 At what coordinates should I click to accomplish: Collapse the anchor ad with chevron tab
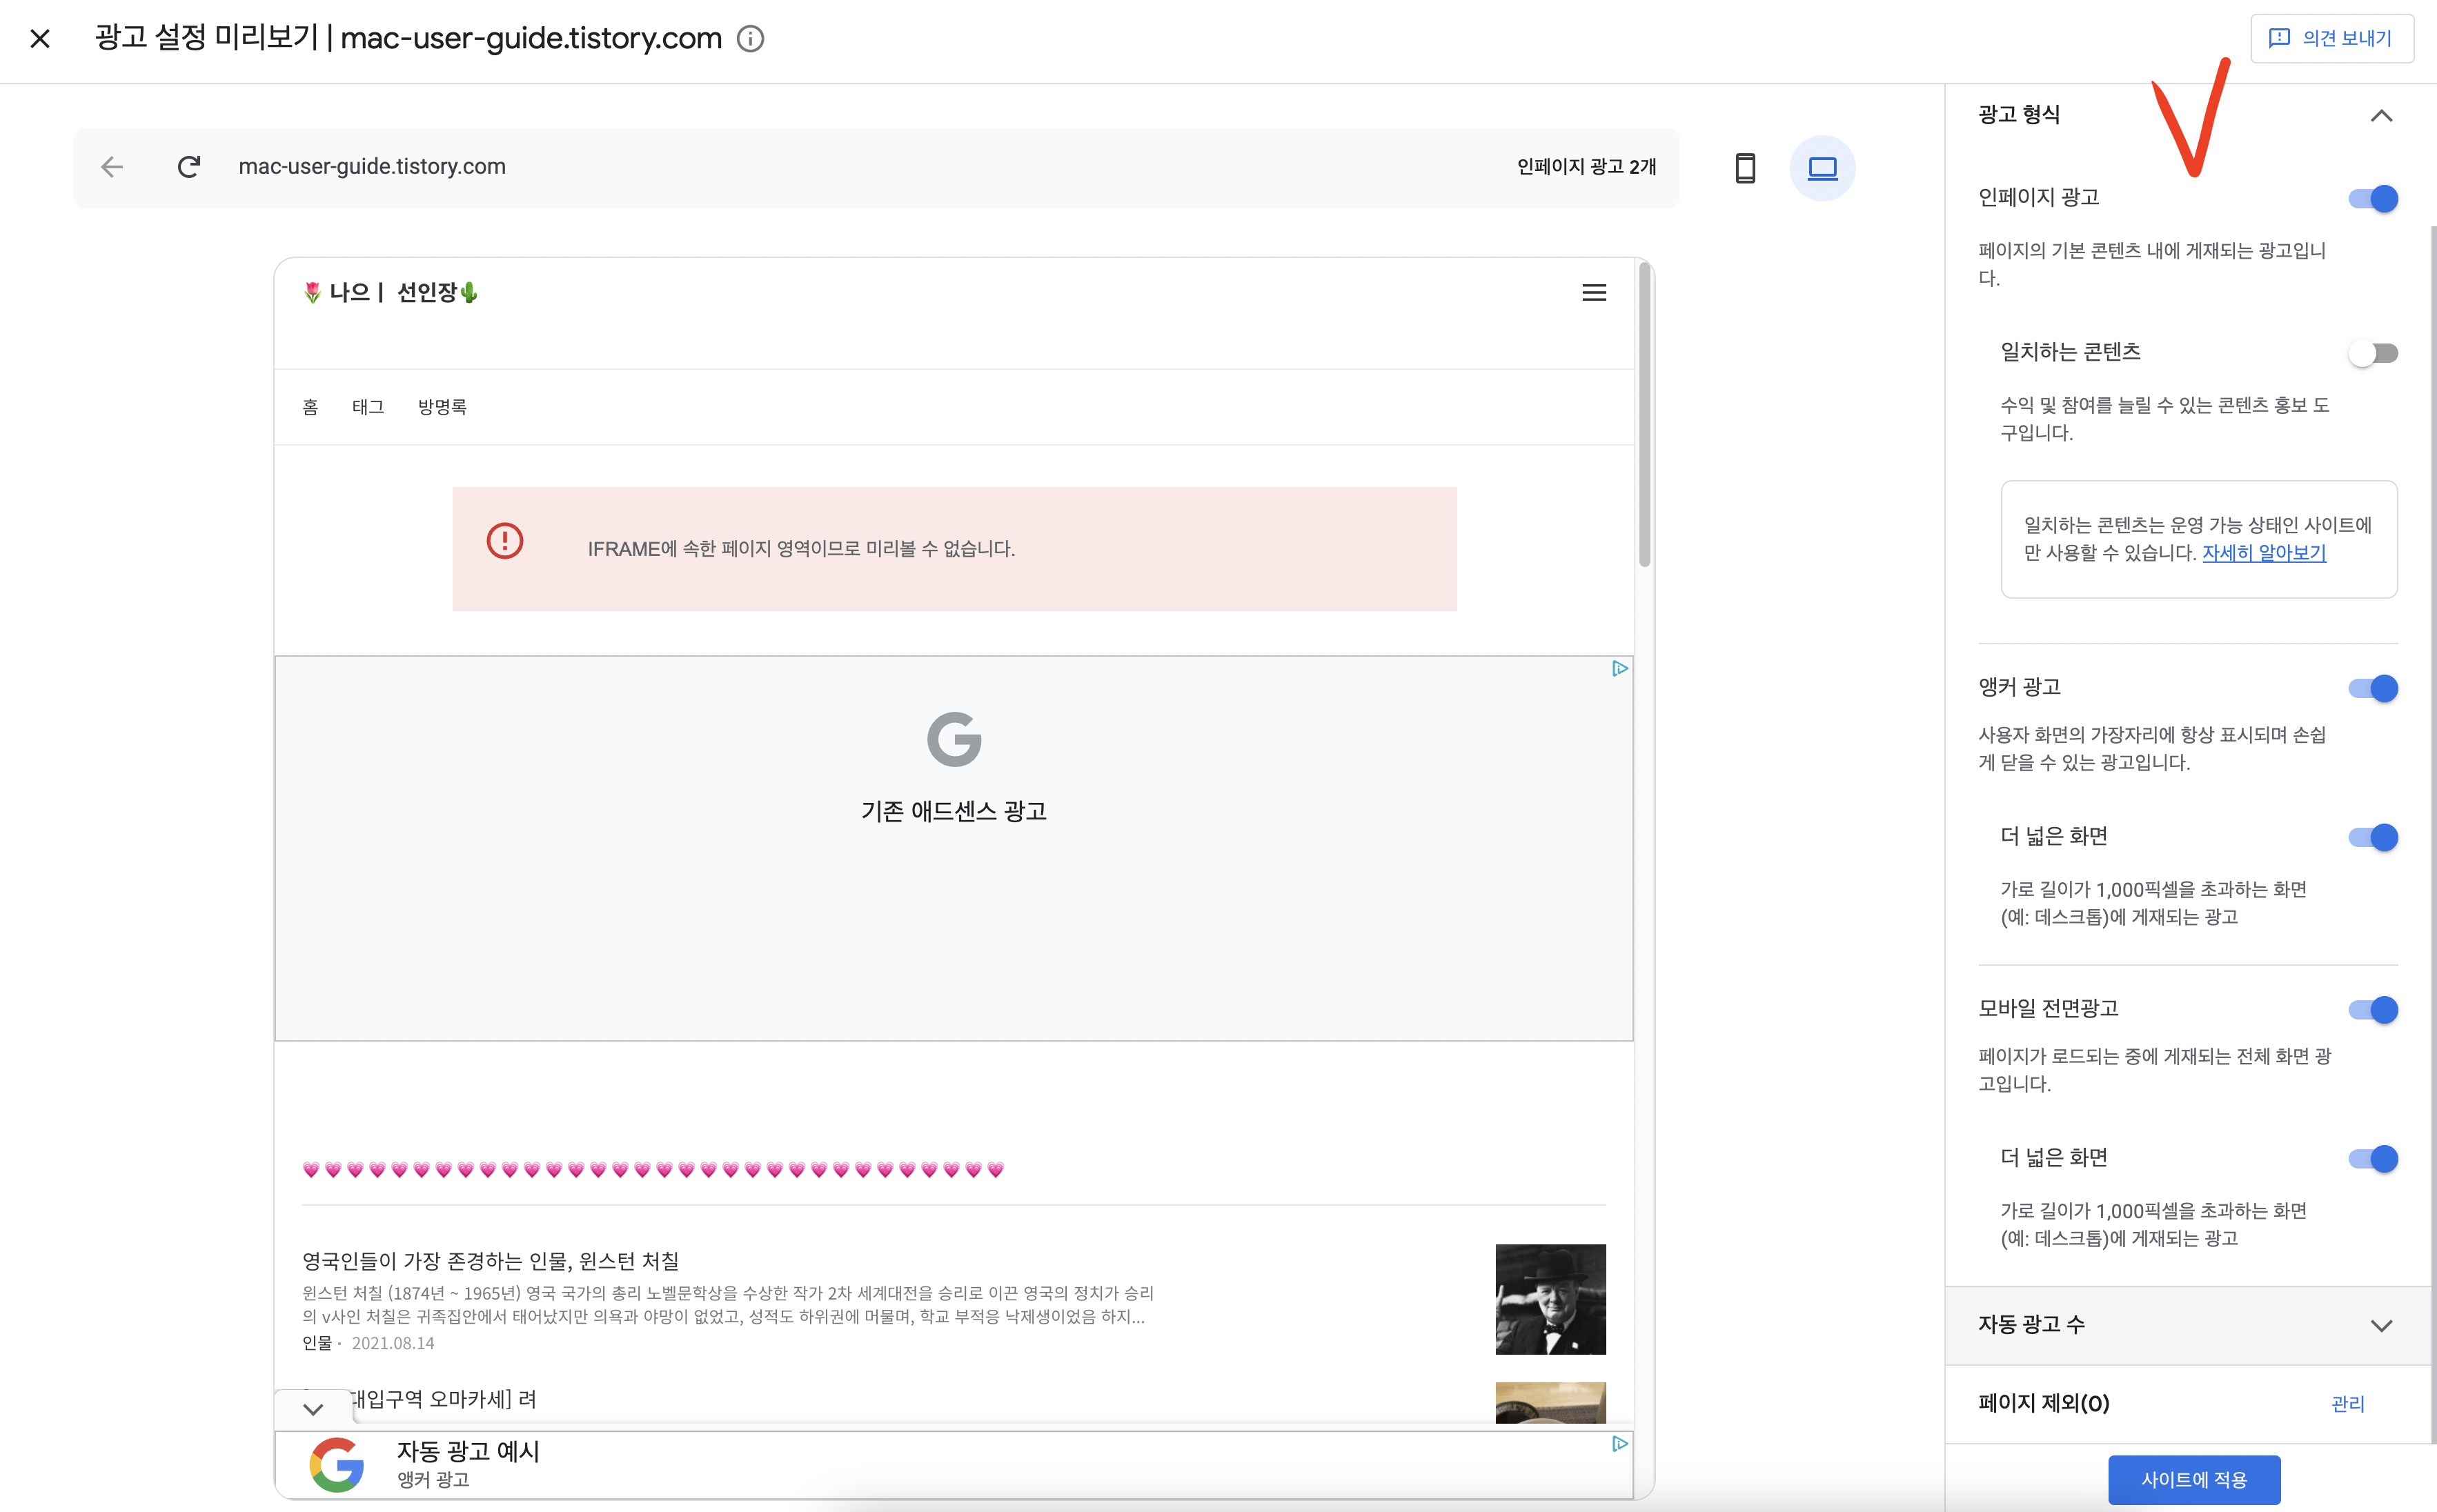pos(313,1409)
